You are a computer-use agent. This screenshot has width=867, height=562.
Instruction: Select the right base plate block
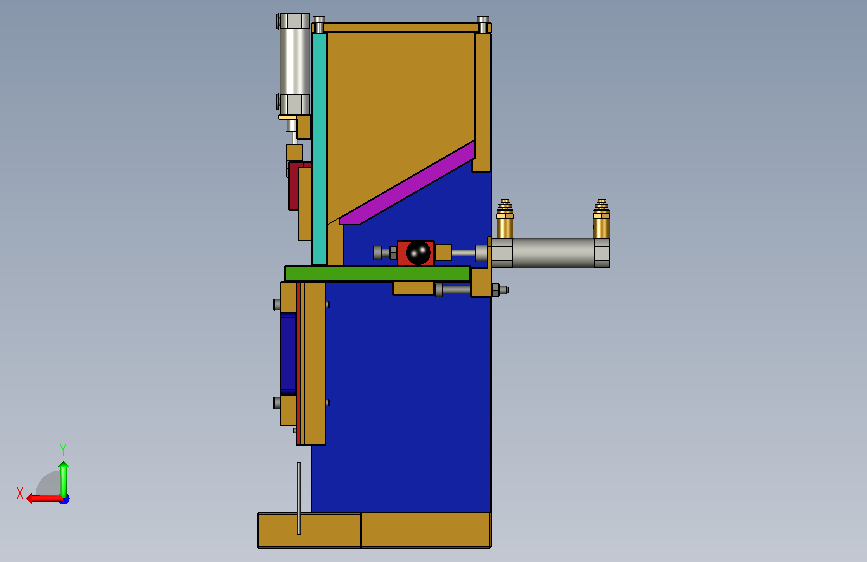(x=426, y=530)
